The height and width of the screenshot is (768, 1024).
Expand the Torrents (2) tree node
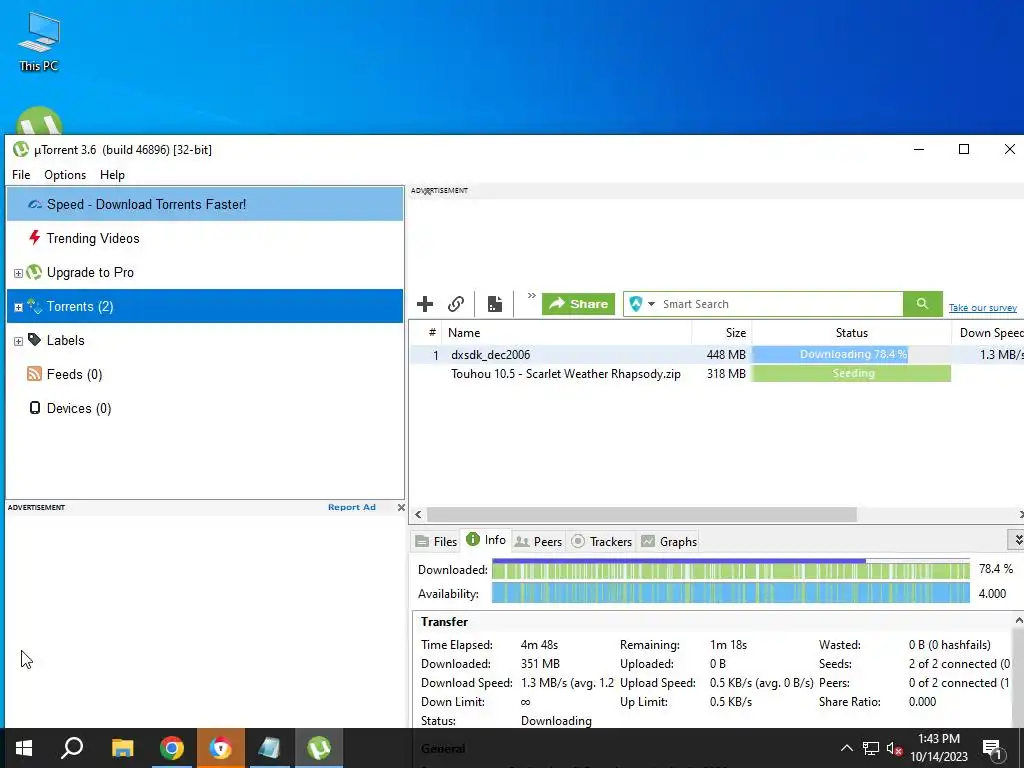tap(18, 307)
